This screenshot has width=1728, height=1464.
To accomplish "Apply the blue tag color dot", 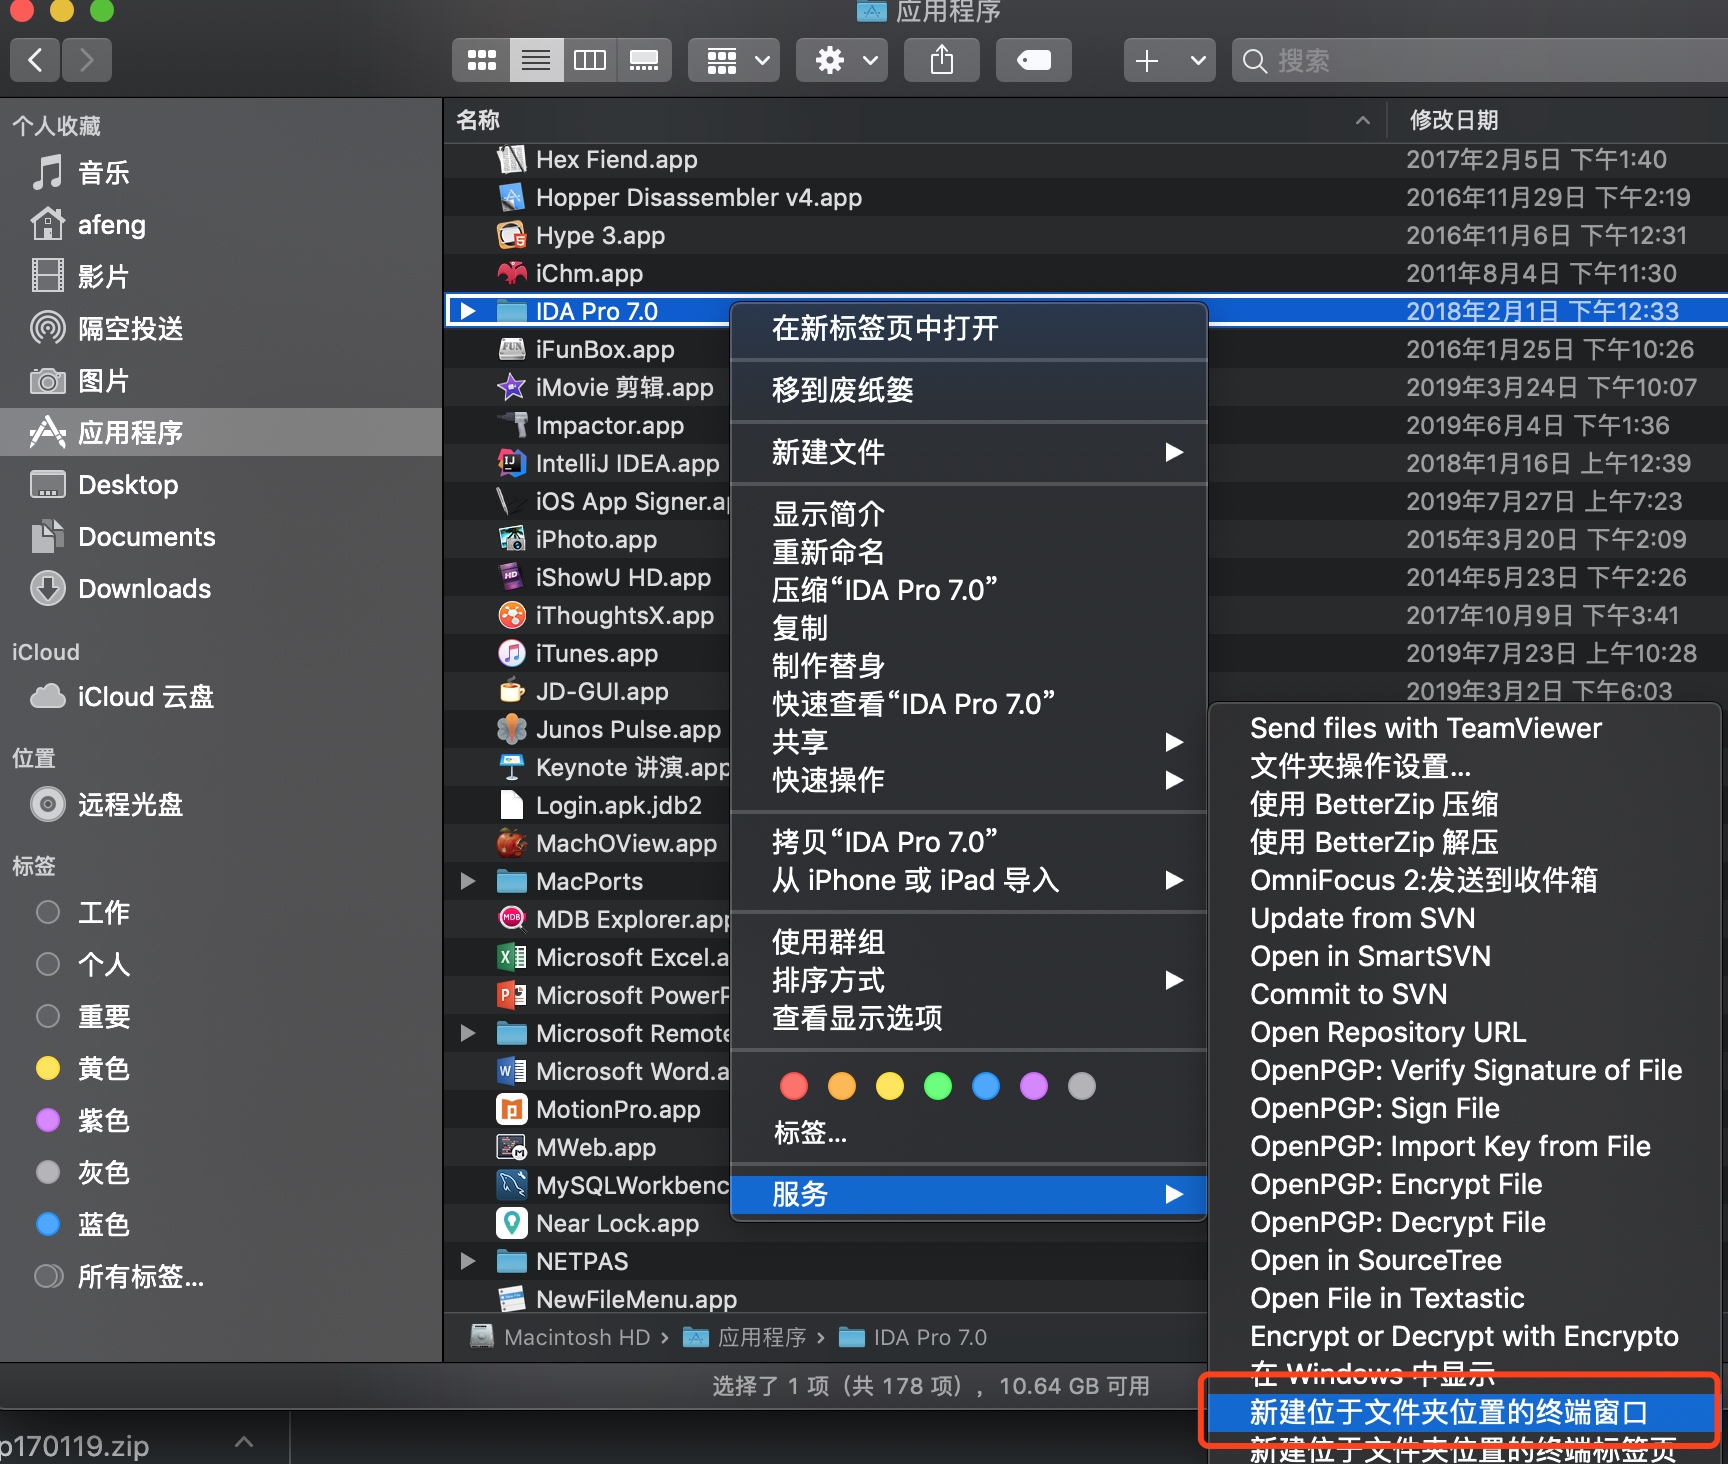I will point(986,1086).
